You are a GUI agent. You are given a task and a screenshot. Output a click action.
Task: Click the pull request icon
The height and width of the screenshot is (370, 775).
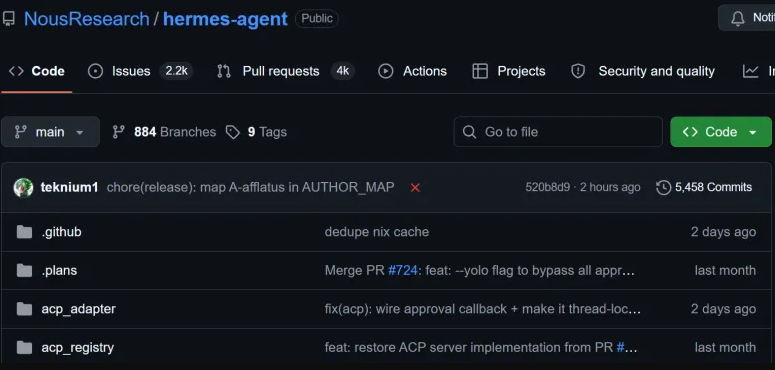click(x=224, y=71)
